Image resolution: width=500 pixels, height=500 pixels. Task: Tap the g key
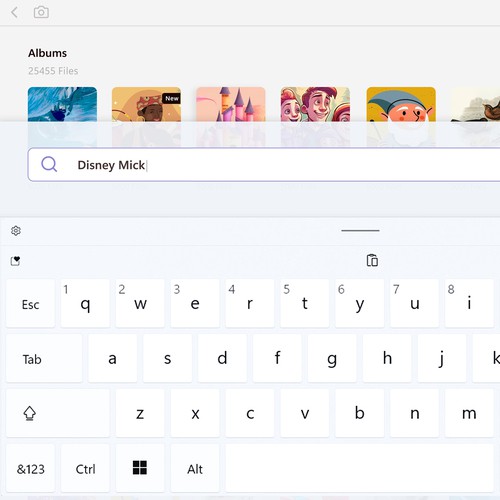332,358
